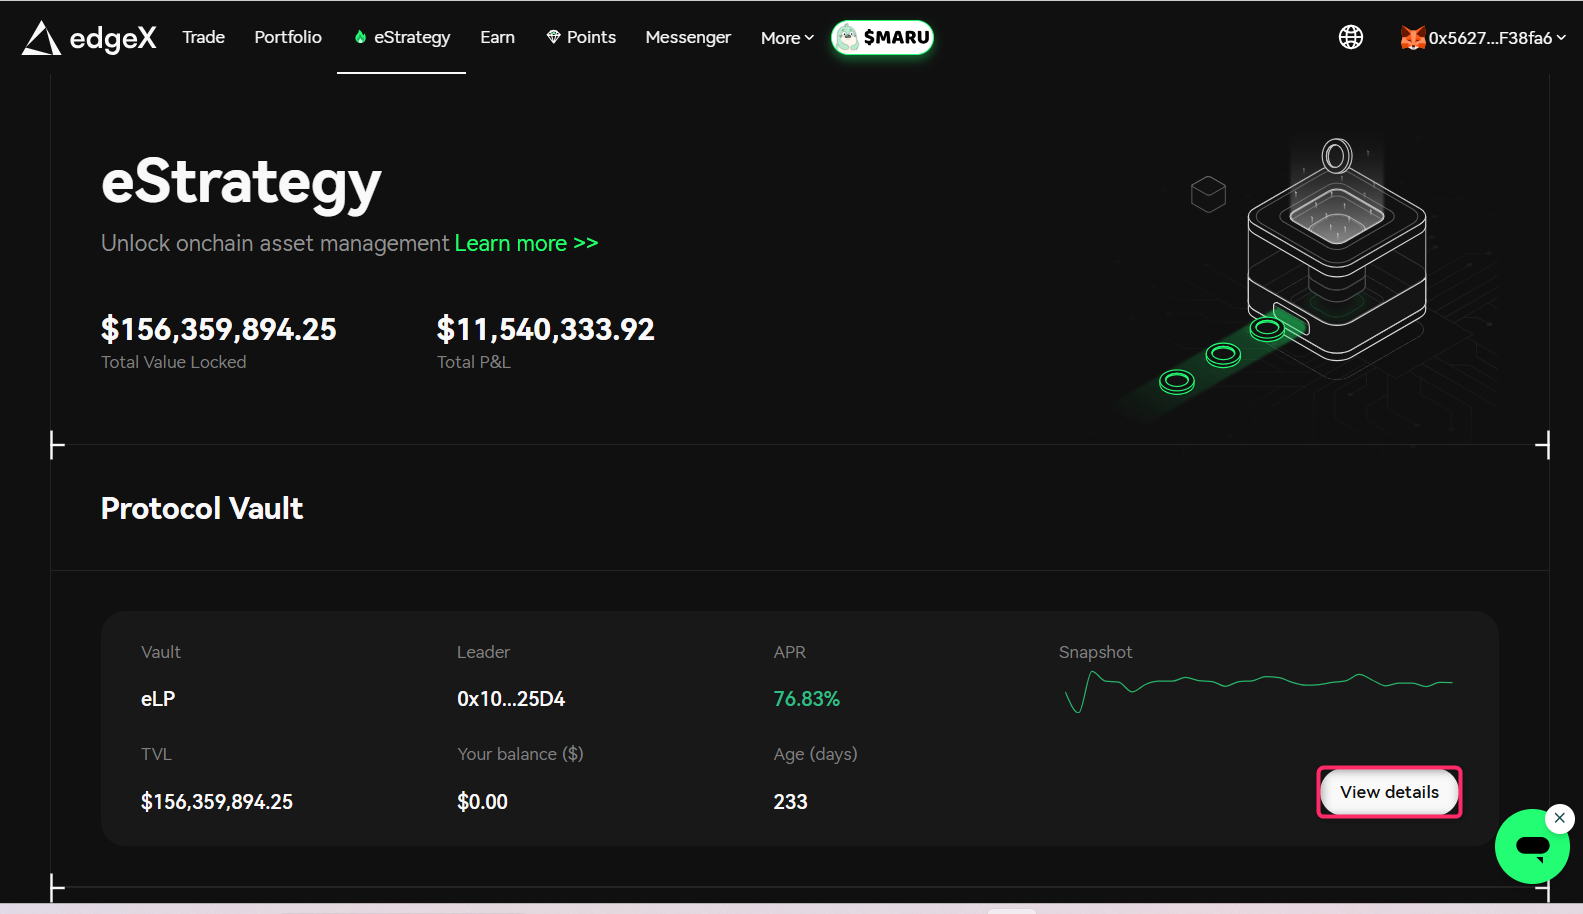The image size is (1583, 914).
Task: Click the MetaMask fox wallet icon
Action: [1412, 38]
